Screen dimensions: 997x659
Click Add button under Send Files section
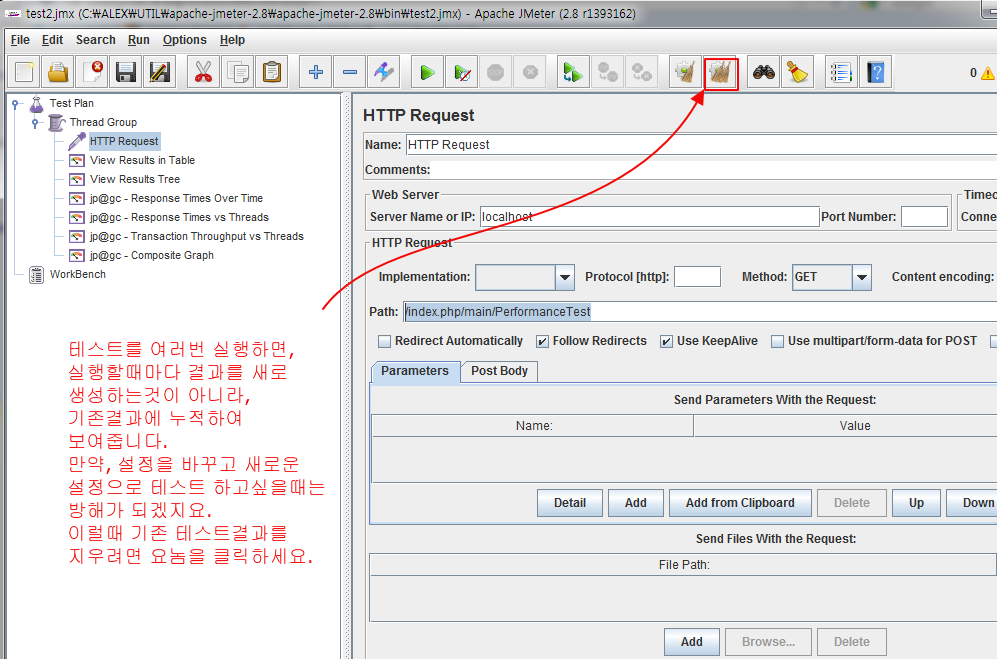(x=692, y=642)
